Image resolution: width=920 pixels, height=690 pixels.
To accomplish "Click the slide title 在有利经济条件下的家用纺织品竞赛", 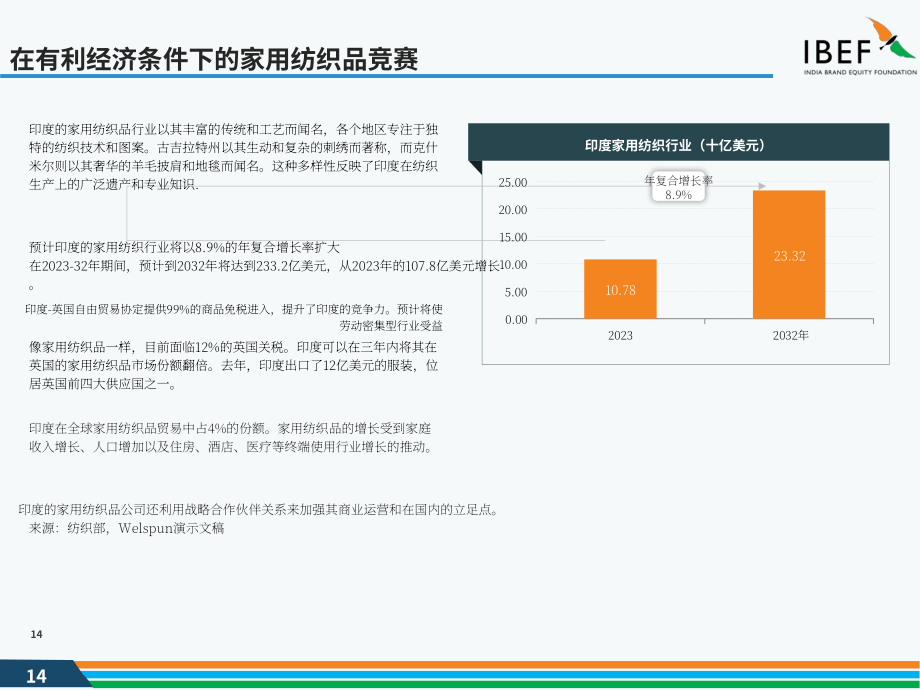I will (x=214, y=60).
